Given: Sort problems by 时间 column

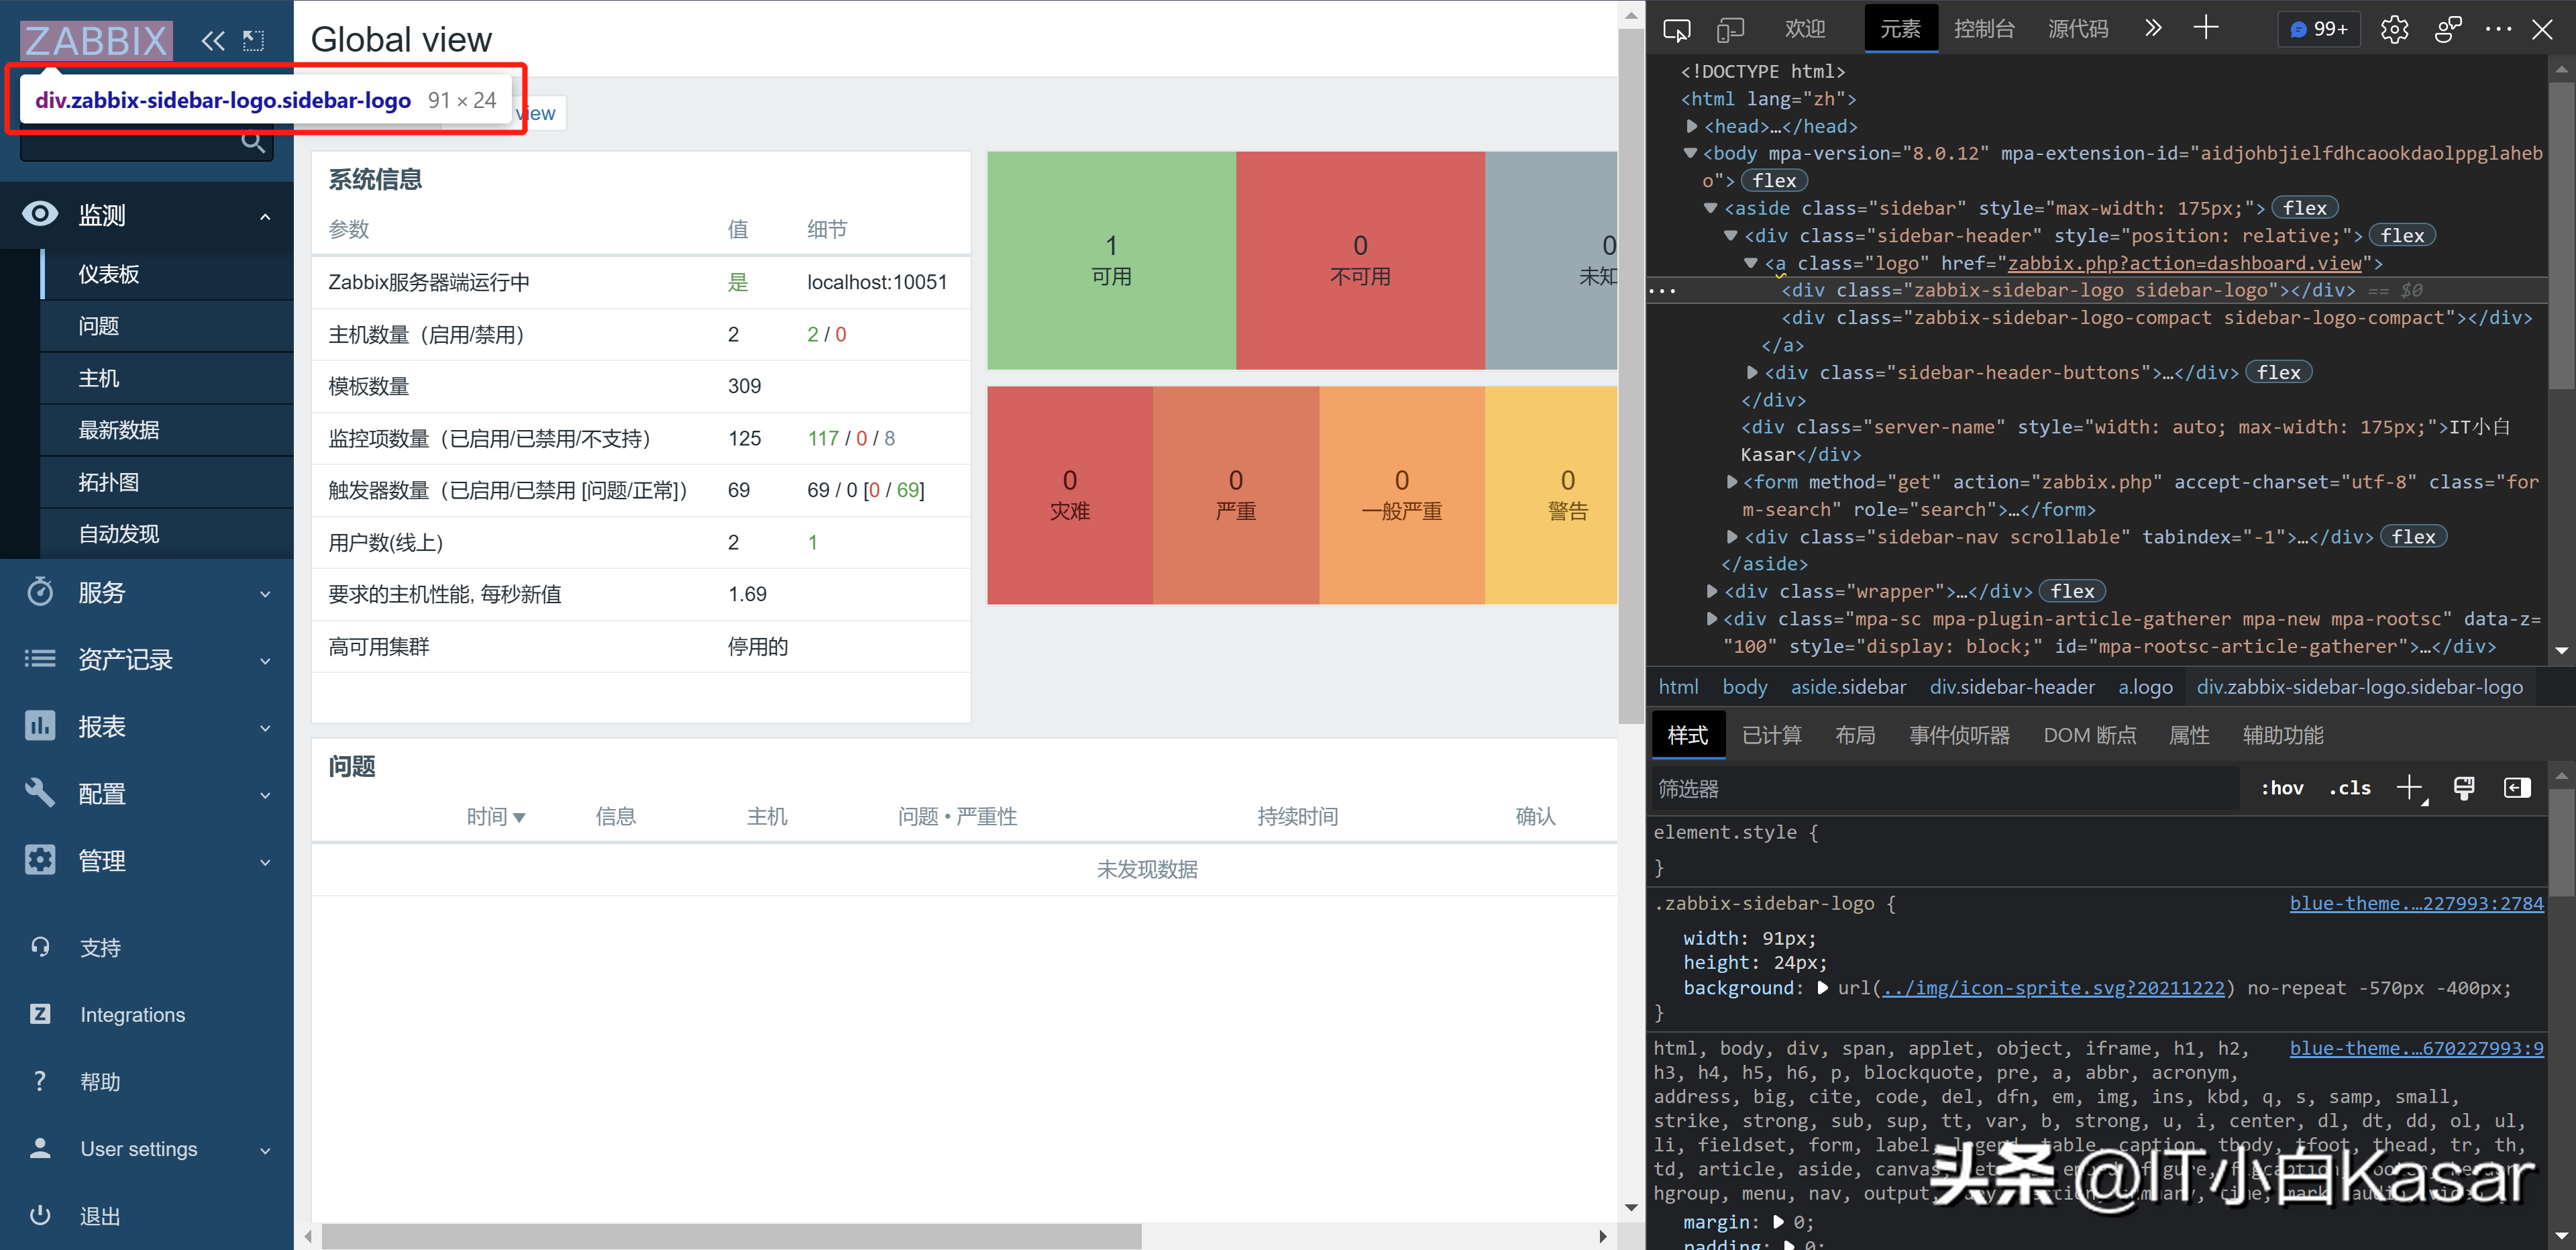Looking at the screenshot, I should pyautogui.click(x=496, y=816).
